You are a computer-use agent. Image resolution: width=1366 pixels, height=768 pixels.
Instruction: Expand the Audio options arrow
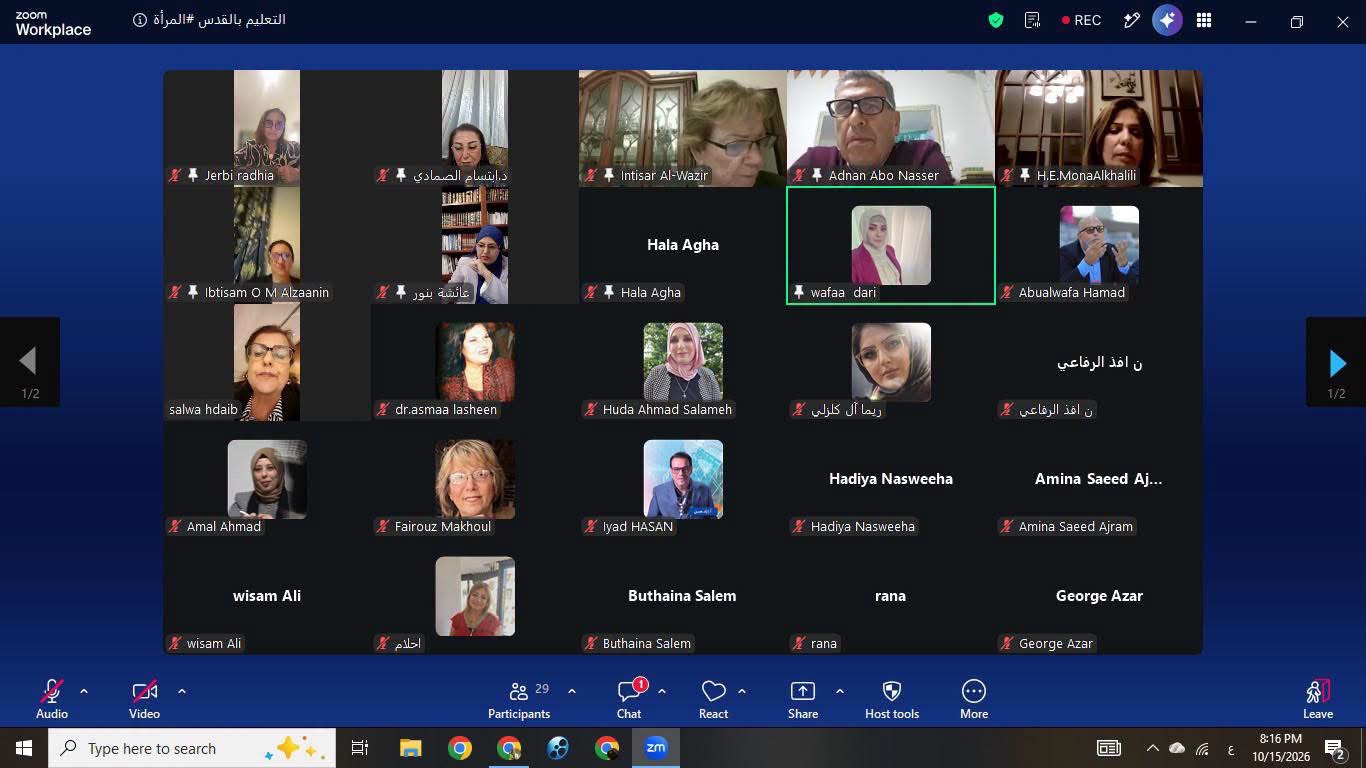[x=84, y=691]
